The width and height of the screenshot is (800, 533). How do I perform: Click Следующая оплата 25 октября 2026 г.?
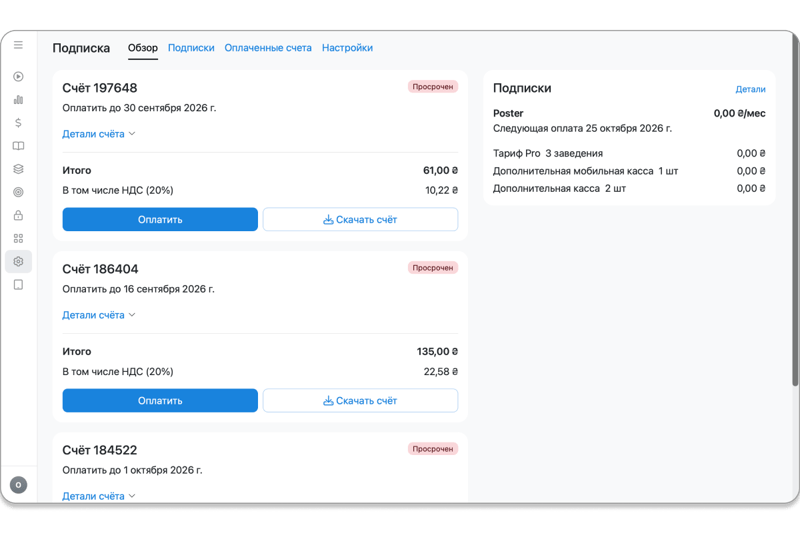pyautogui.click(x=582, y=129)
